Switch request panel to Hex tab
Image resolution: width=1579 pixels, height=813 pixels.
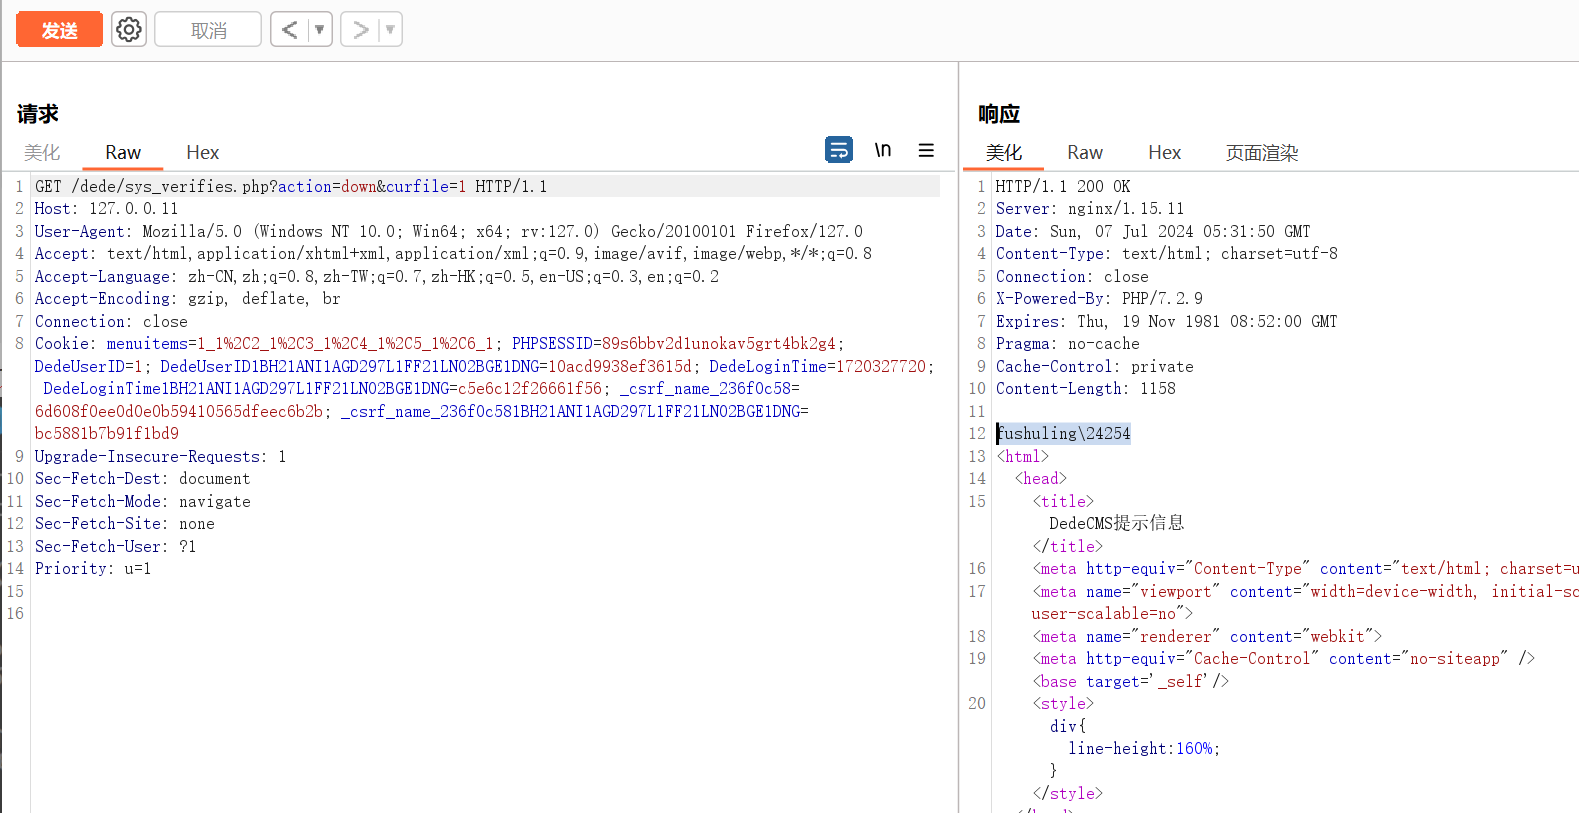pyautogui.click(x=203, y=152)
